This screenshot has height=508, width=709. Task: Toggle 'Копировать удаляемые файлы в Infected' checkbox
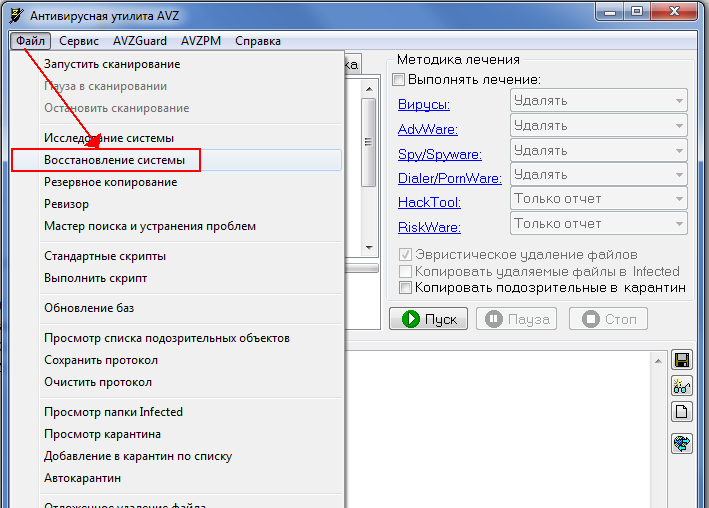pyautogui.click(x=405, y=271)
